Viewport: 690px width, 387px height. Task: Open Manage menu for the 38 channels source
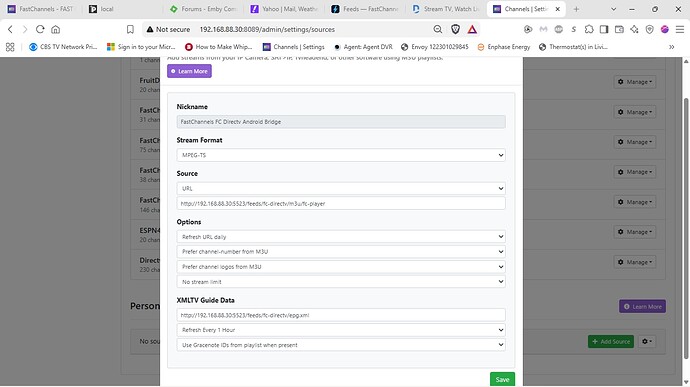coord(635,172)
